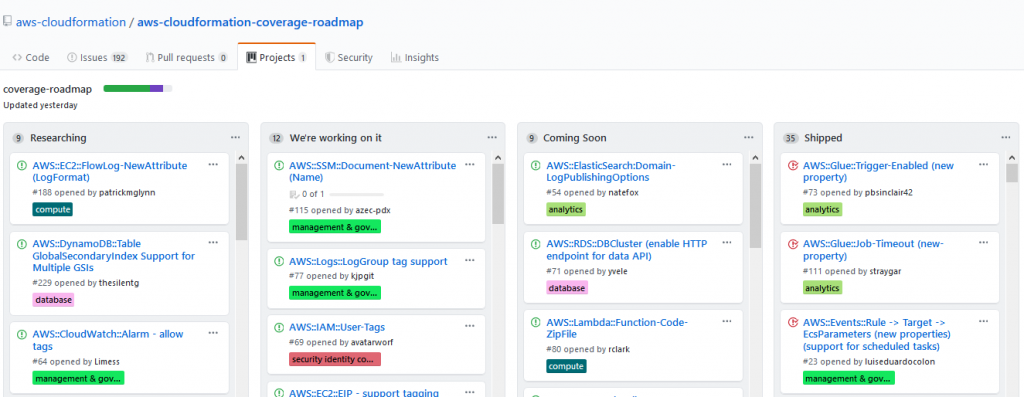Screen dimensions: 1024x397
Task: Click open-issue icon on CloudWatch Alarm card
Action: 22,334
